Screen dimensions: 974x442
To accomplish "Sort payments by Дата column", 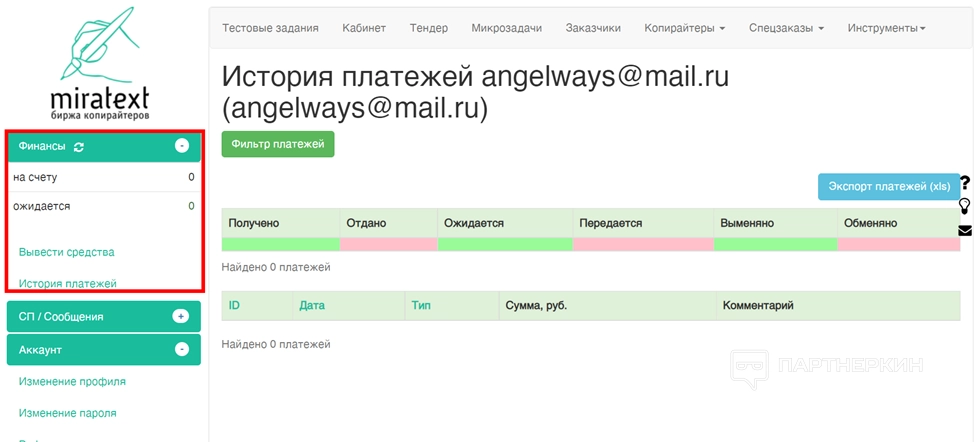I will (312, 305).
